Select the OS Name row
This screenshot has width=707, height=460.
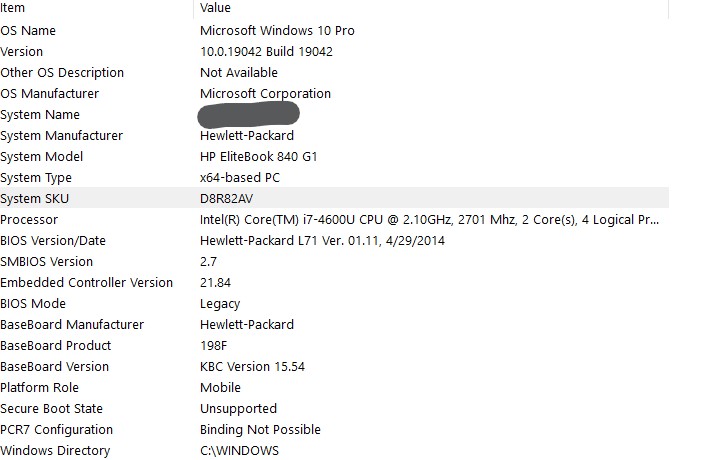click(x=334, y=30)
